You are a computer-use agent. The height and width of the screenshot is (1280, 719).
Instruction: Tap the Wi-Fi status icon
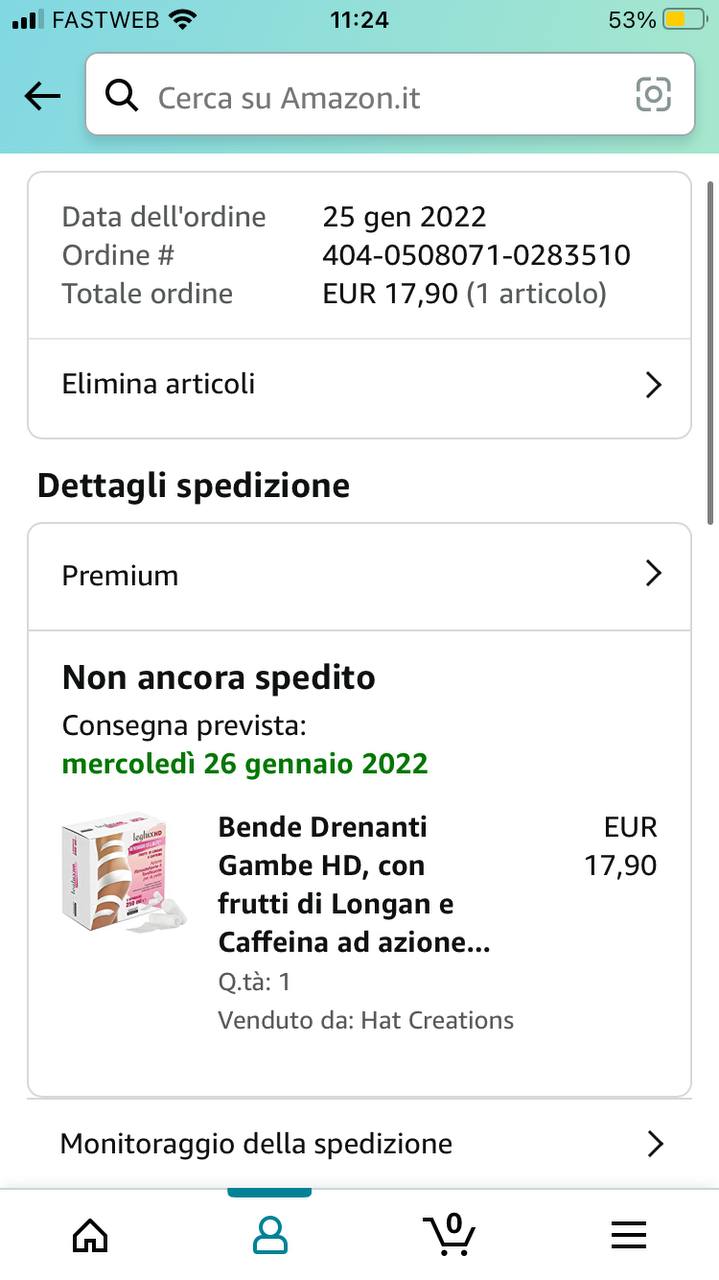point(183,20)
